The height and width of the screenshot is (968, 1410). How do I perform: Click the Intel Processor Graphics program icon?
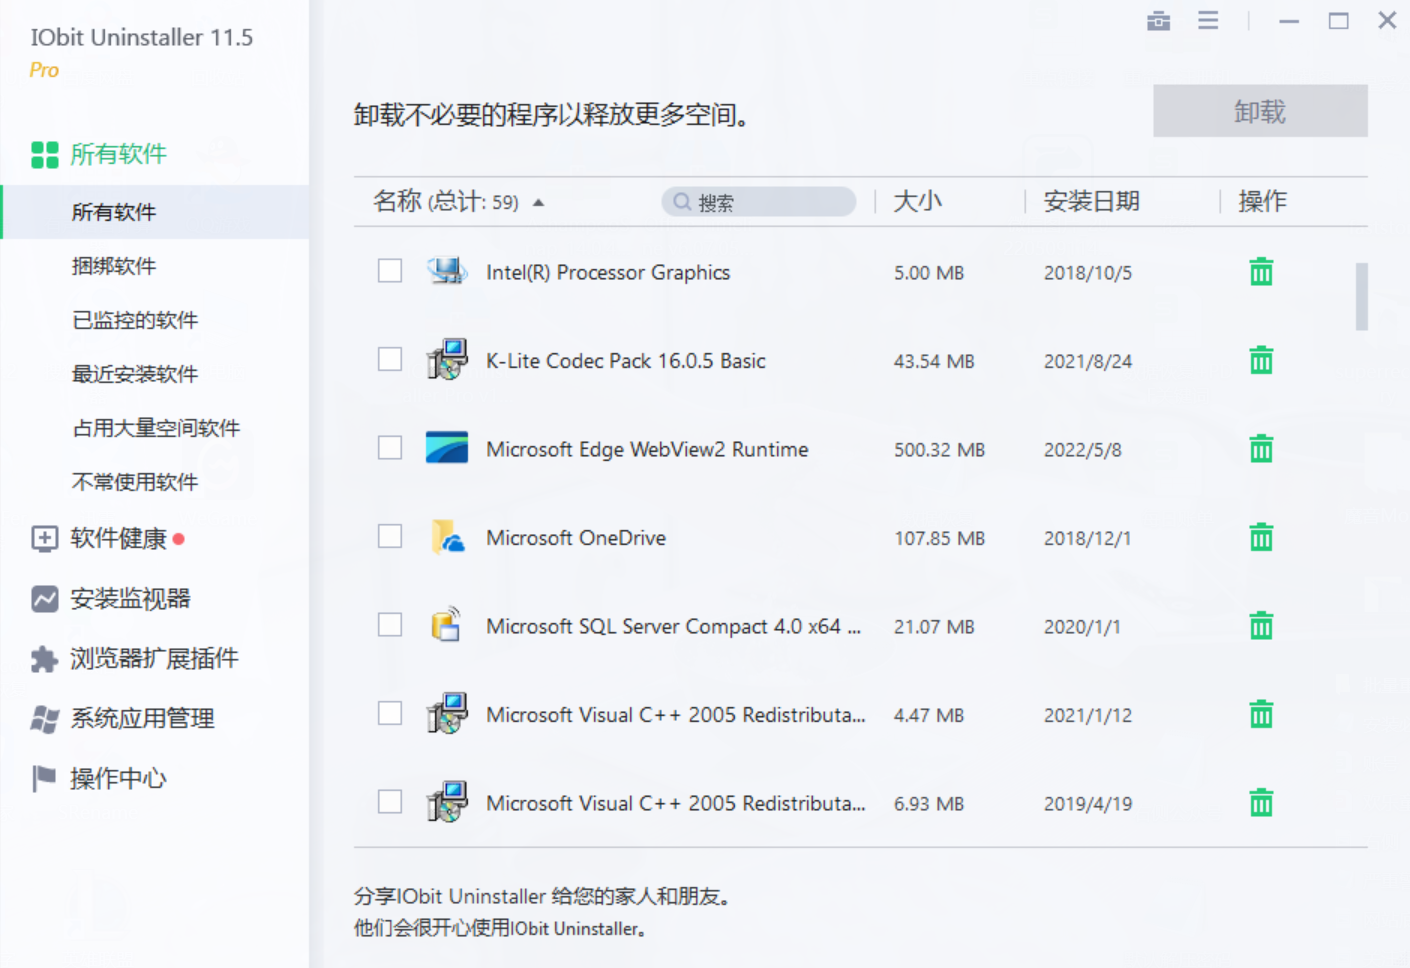click(447, 271)
